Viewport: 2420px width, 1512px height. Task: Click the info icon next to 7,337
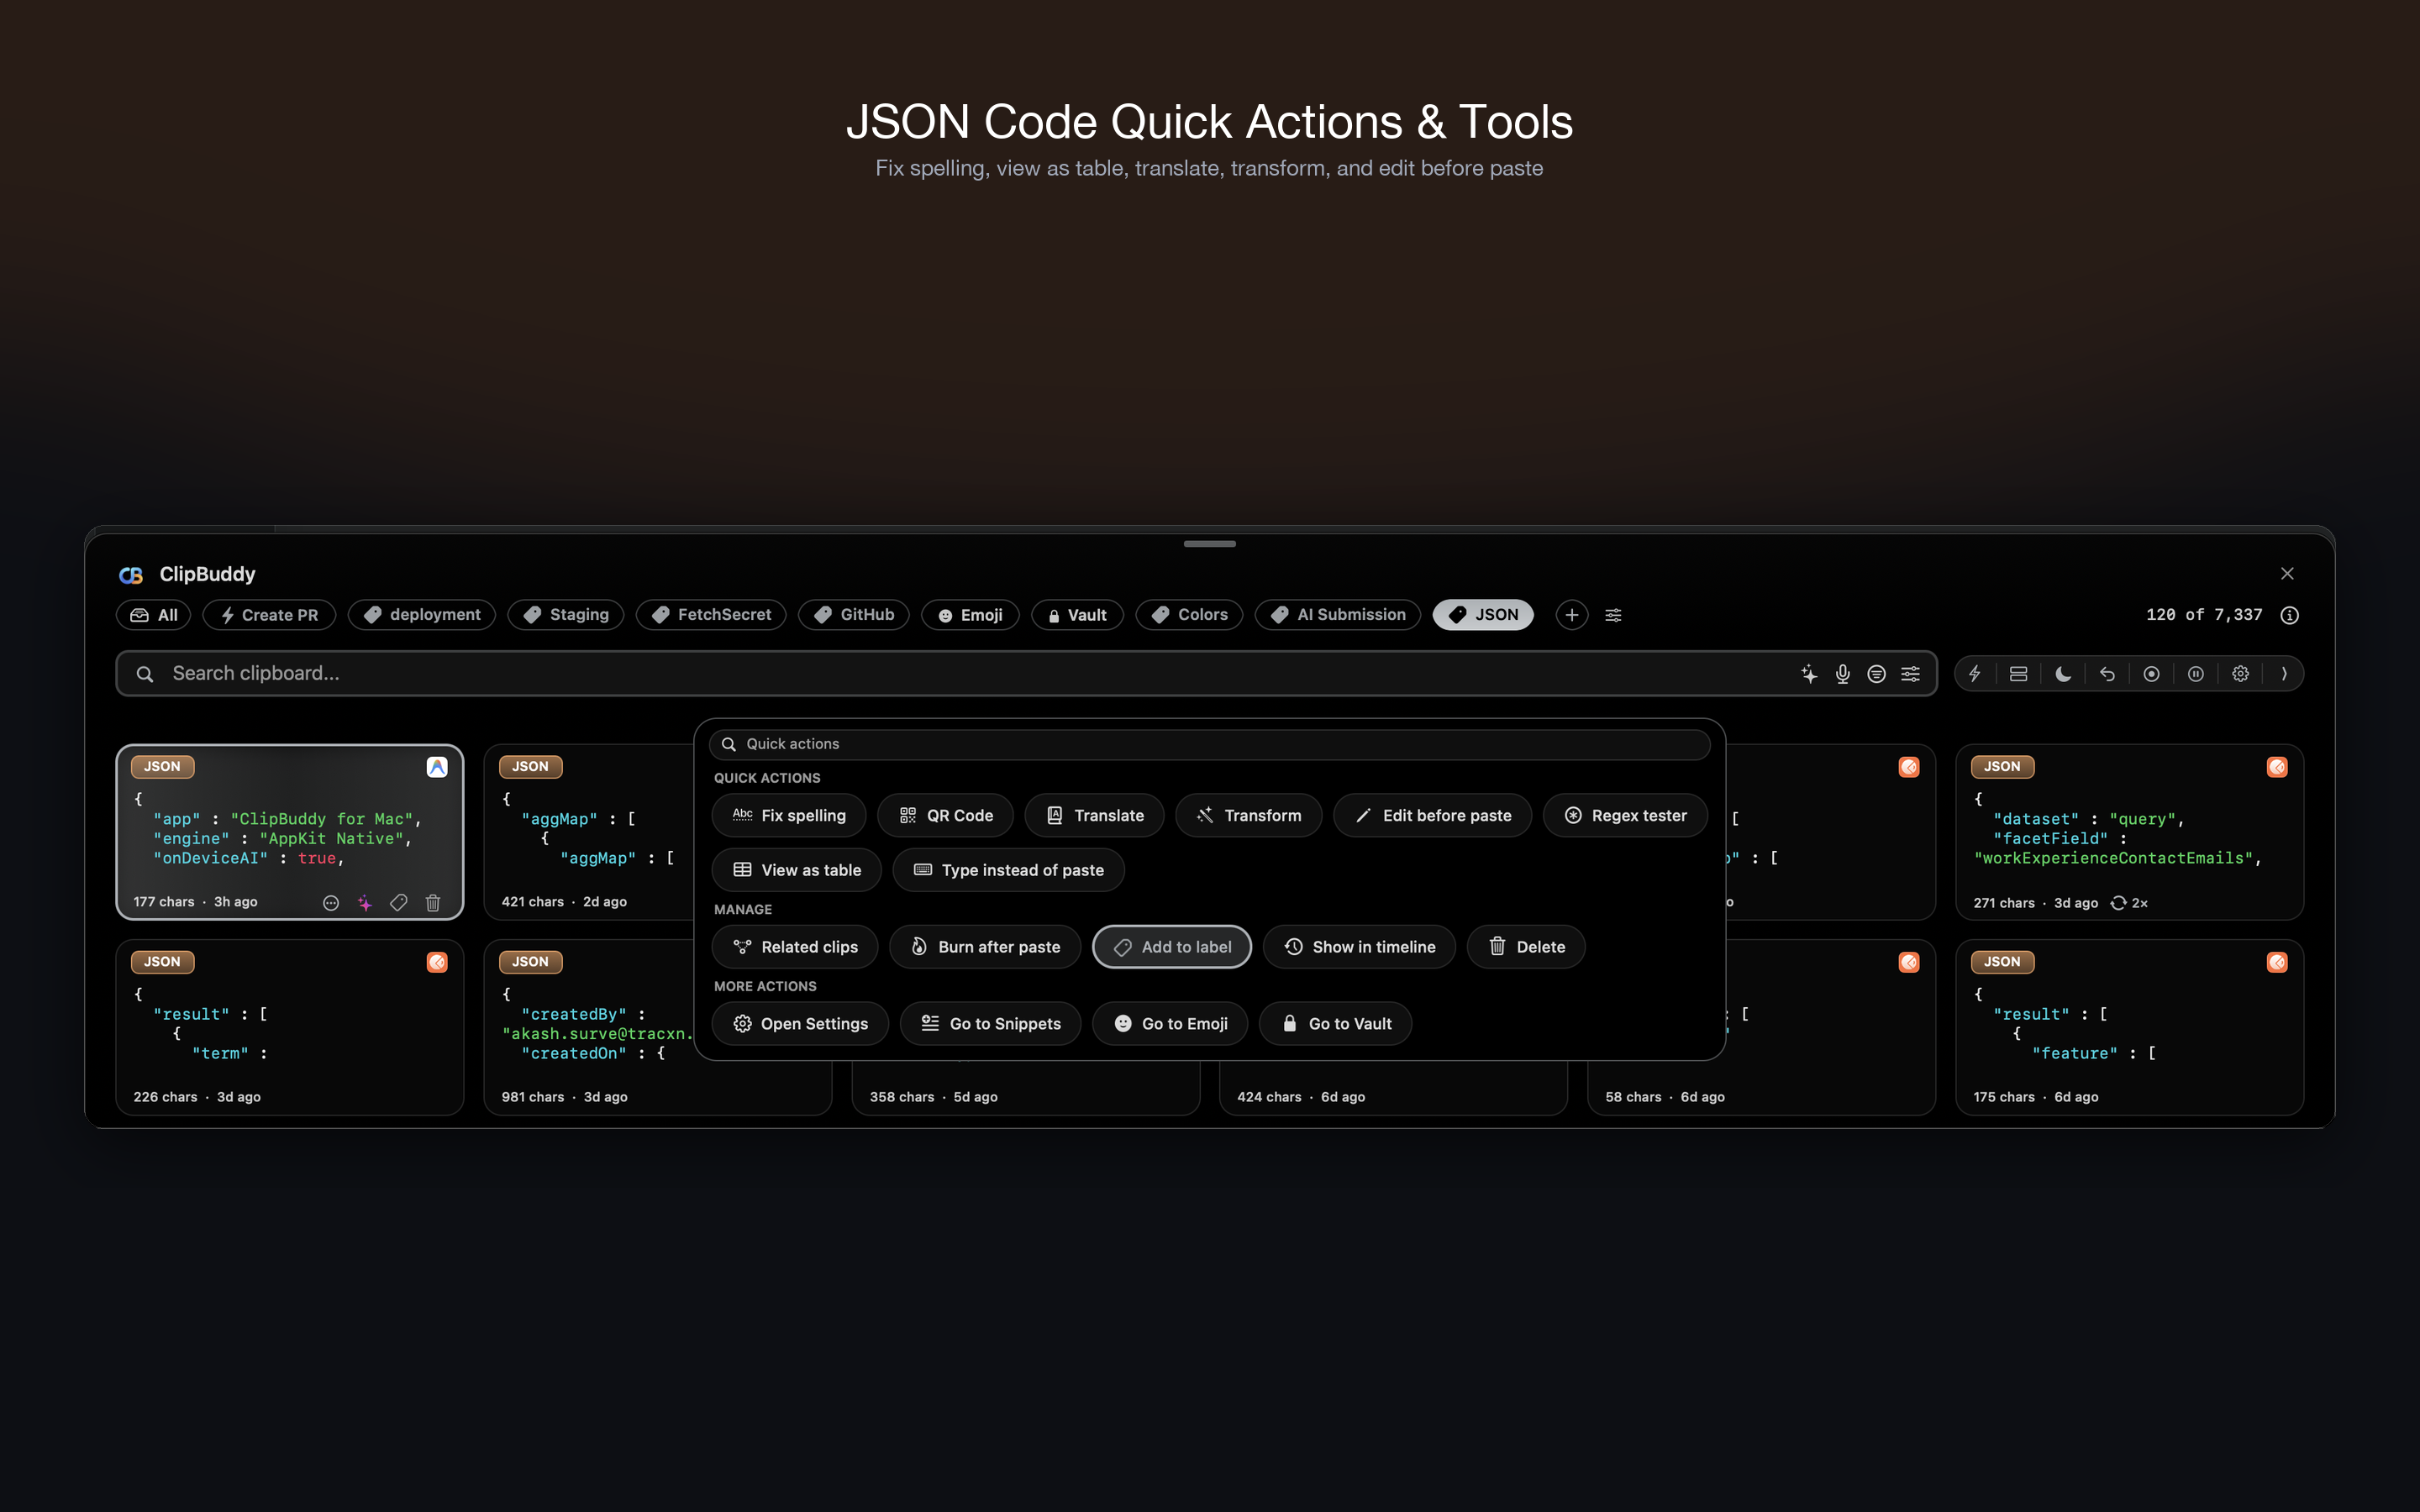(2290, 615)
